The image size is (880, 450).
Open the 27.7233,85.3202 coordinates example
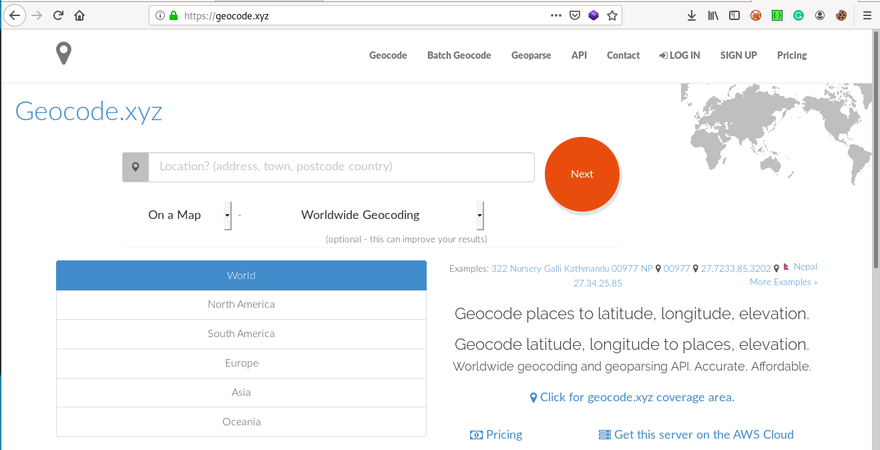click(x=736, y=269)
